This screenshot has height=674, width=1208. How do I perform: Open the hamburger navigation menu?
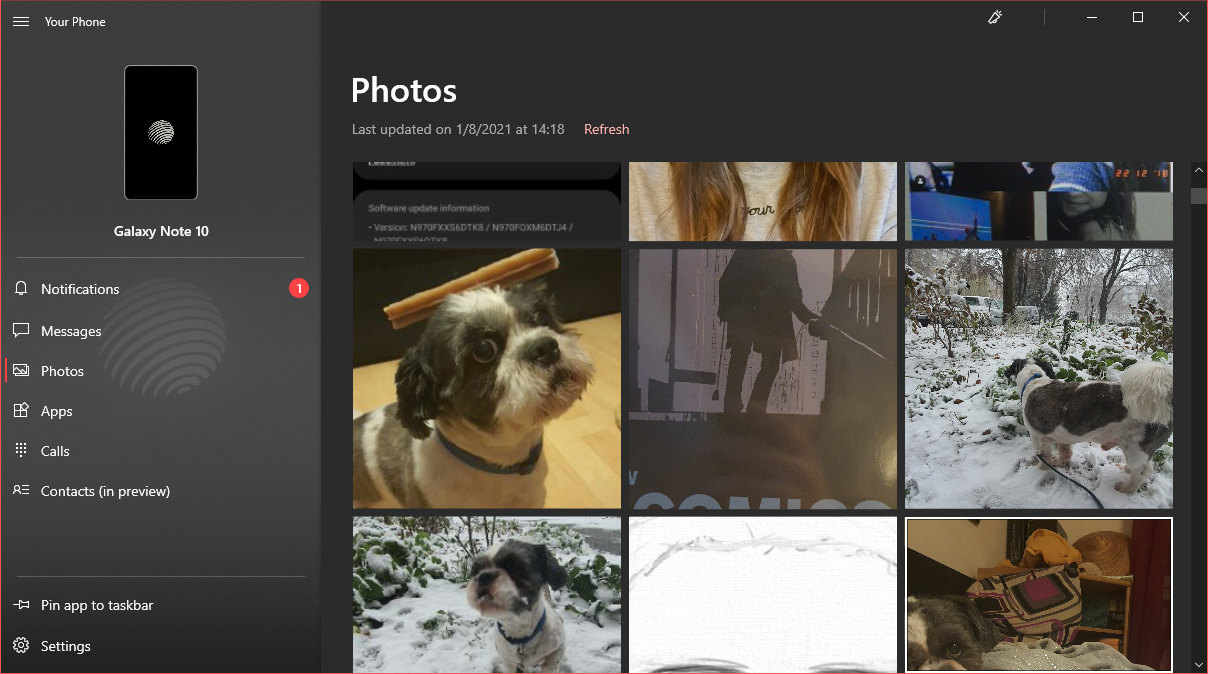[x=21, y=21]
